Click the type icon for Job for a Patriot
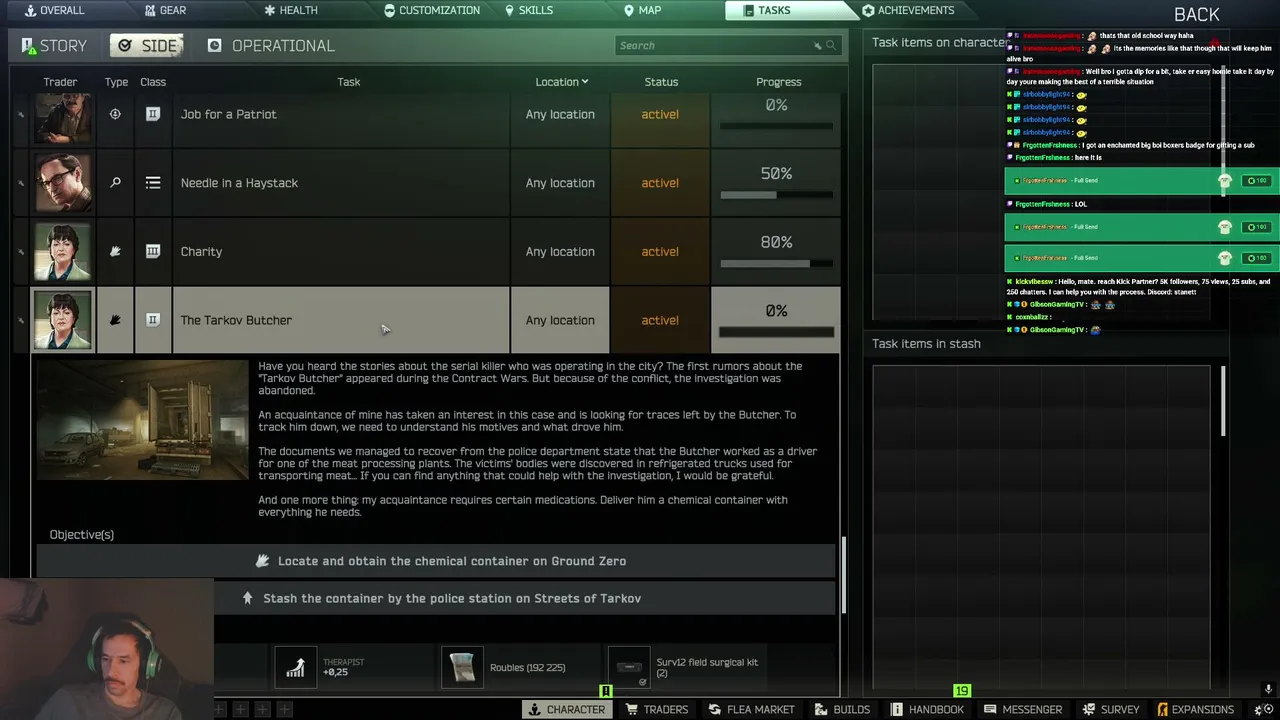 115,114
